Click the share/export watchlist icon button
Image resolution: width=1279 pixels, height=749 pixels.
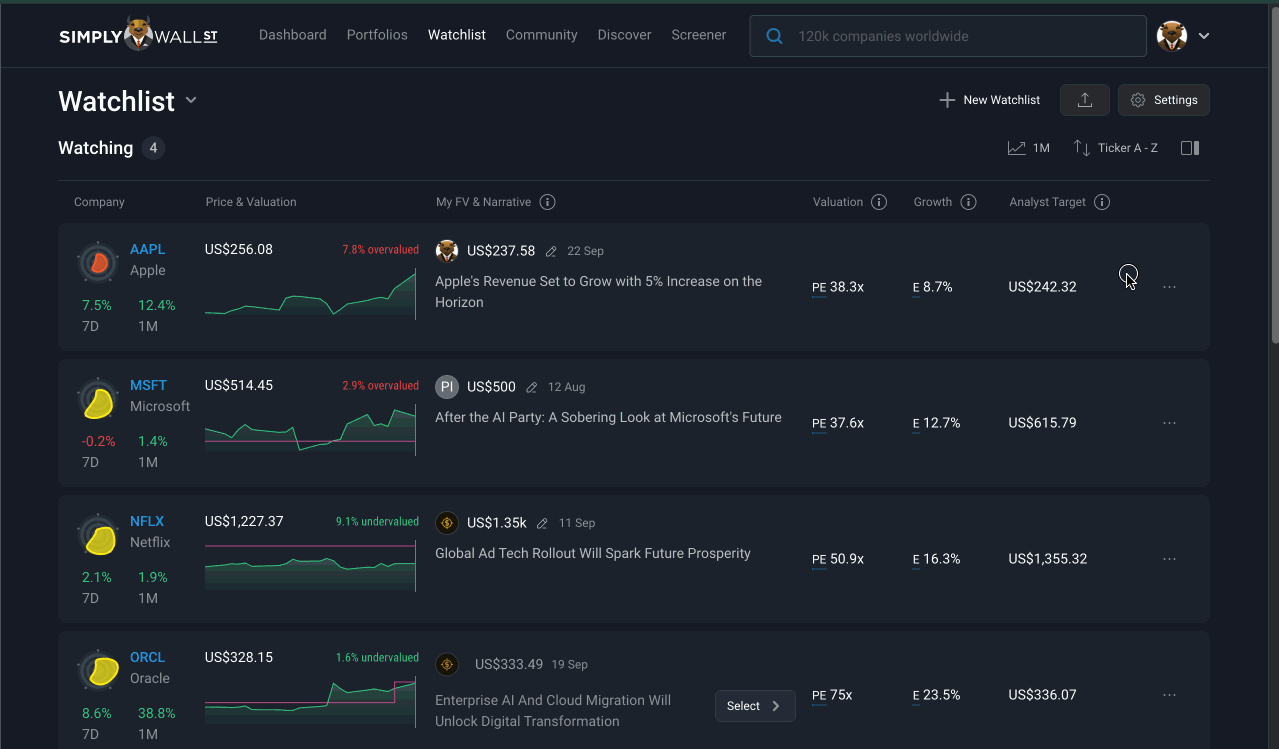point(1085,100)
